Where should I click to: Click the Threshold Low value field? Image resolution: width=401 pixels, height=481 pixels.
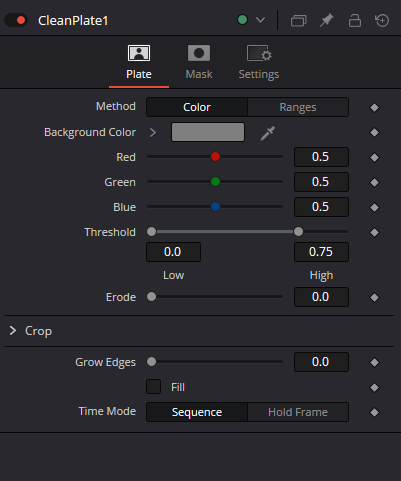pos(173,252)
